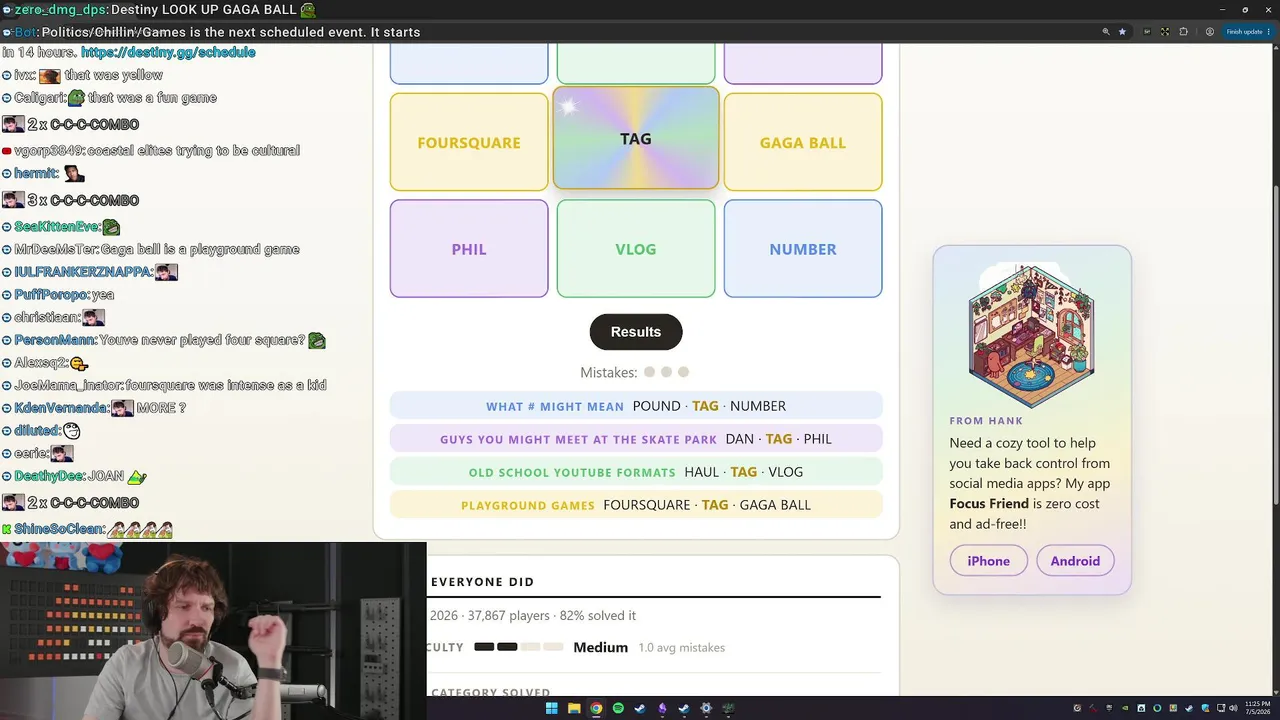Click username ShineSoClean in chat
This screenshot has width=1280, height=720.
point(59,529)
